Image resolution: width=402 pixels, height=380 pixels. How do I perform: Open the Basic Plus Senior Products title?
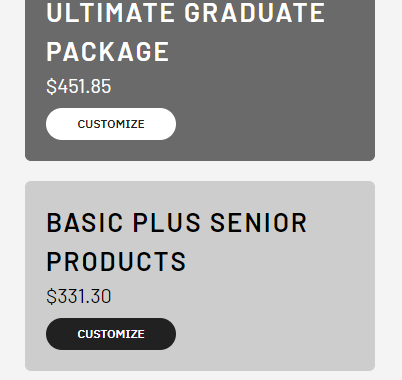point(177,242)
